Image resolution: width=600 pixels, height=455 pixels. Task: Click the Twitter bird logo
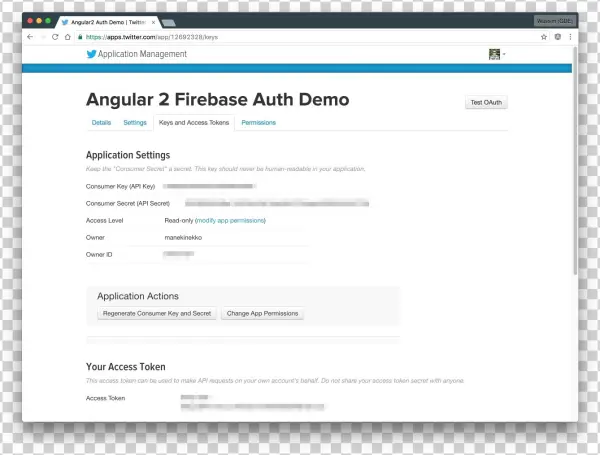91,54
